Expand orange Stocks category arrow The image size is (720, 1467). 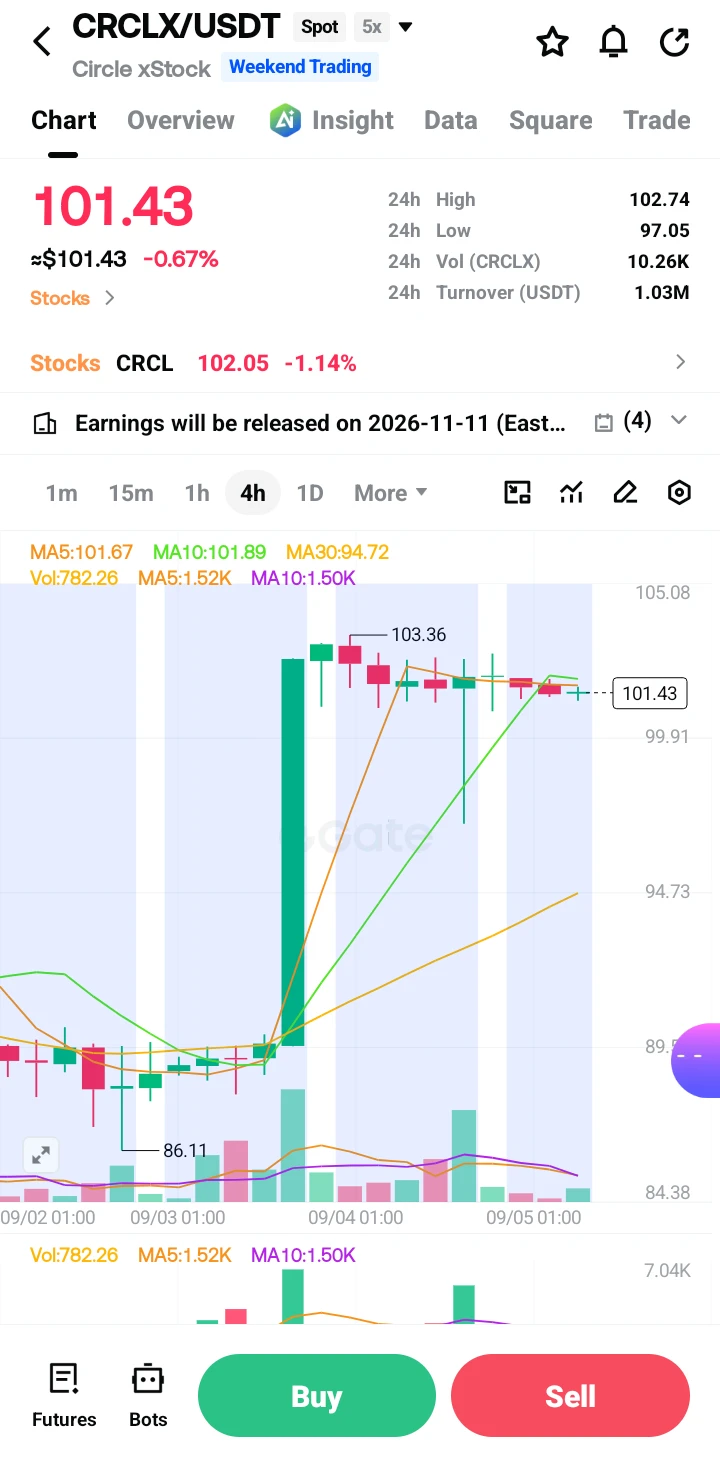(110, 298)
